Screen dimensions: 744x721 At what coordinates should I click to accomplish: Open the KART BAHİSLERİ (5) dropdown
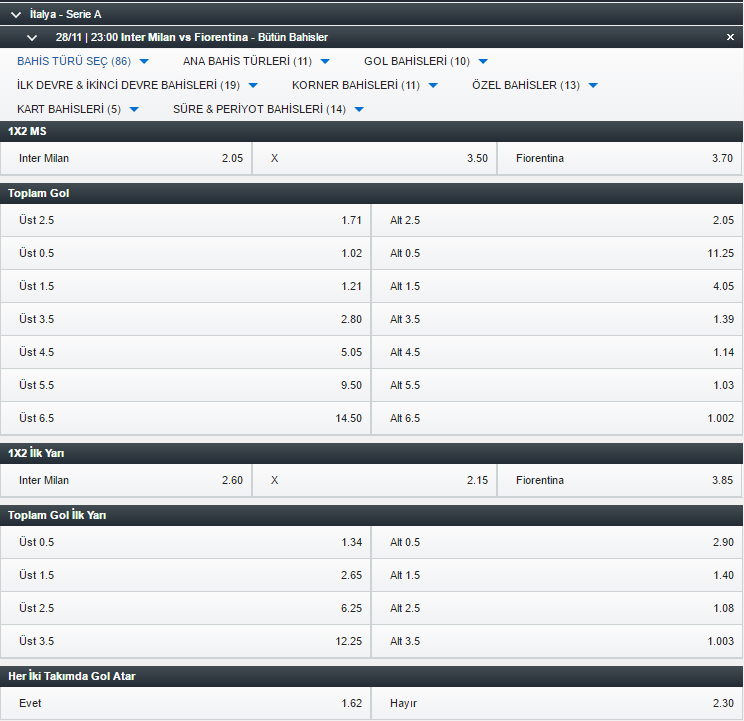(78, 110)
